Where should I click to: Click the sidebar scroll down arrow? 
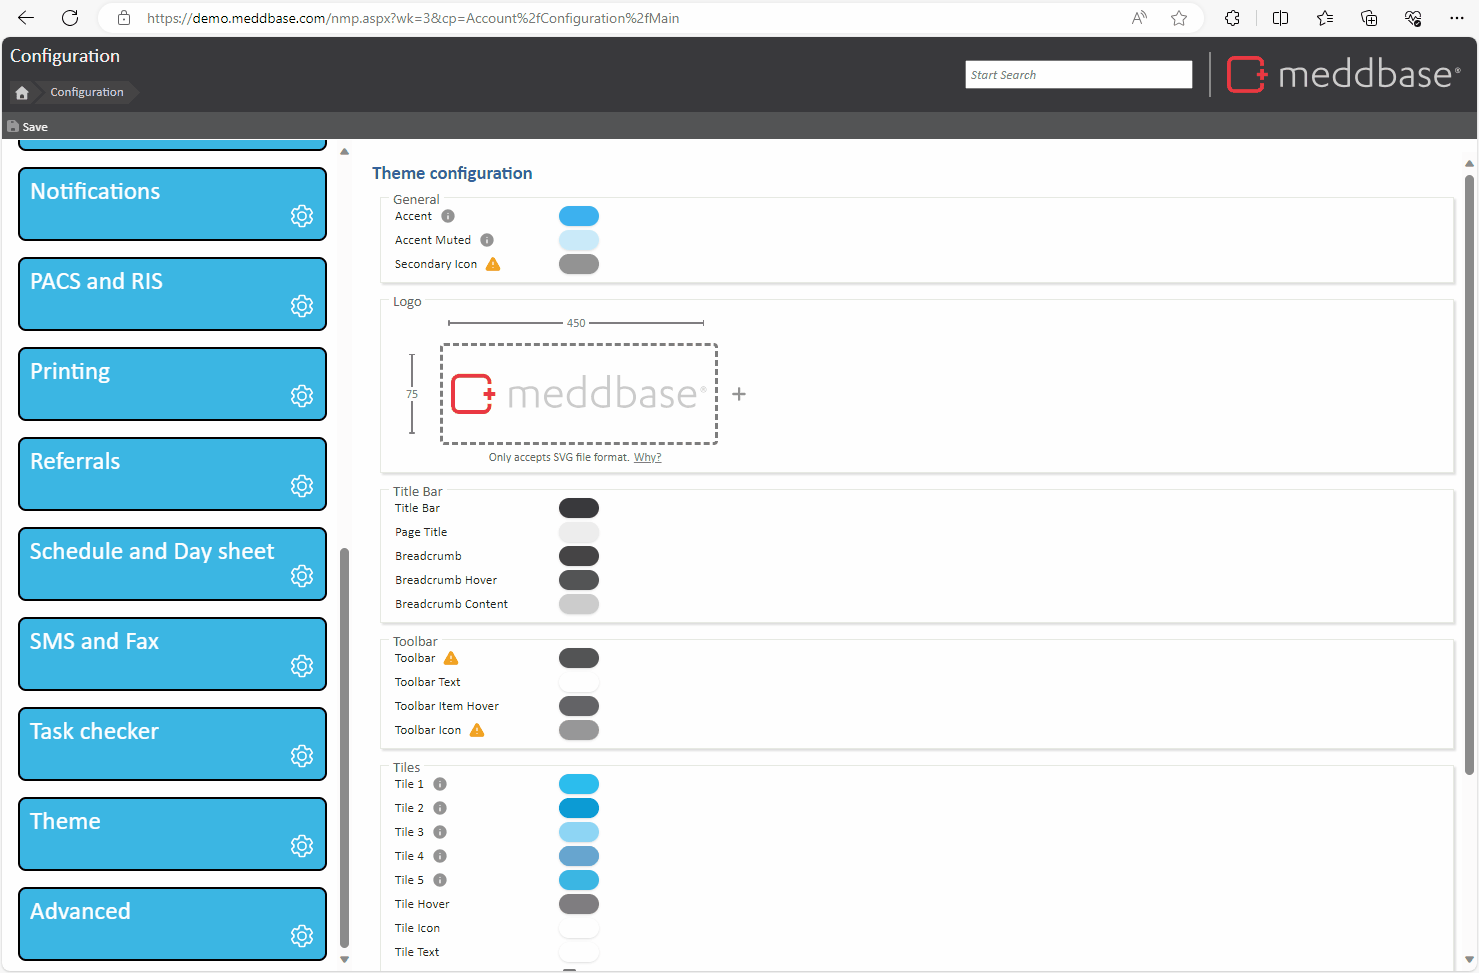point(345,959)
